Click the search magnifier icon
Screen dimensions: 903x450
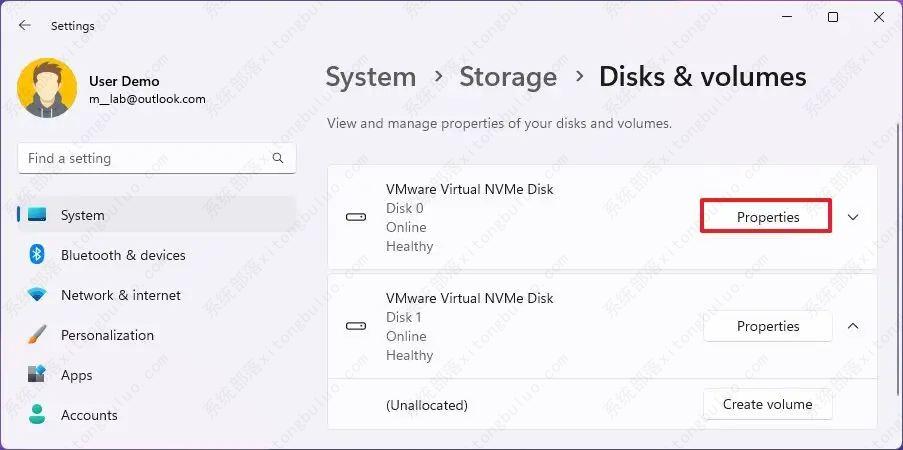click(x=278, y=158)
